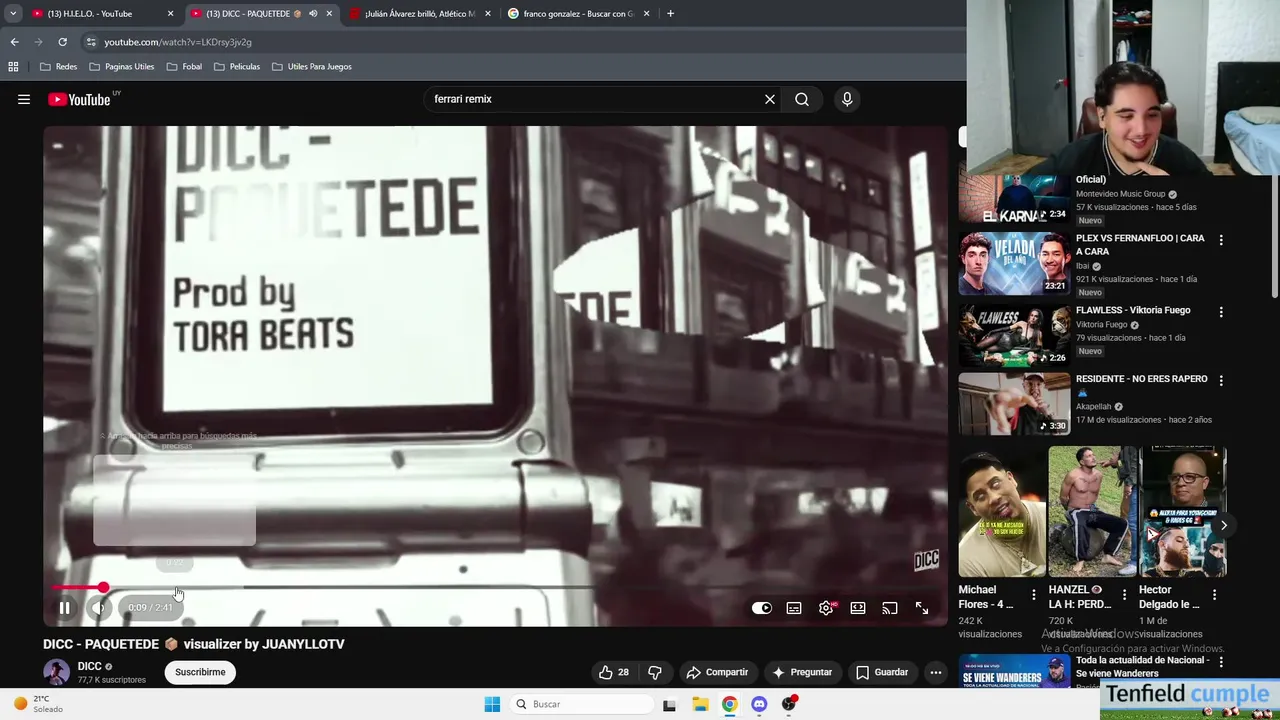View site information icon in address bar
The width and height of the screenshot is (1280, 720).
pos(90,42)
